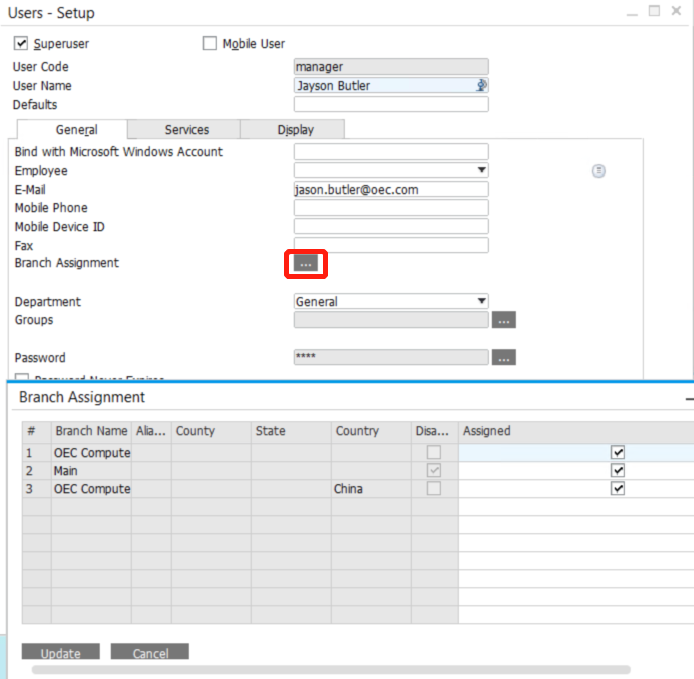Click the Branch Name column header

91,431
